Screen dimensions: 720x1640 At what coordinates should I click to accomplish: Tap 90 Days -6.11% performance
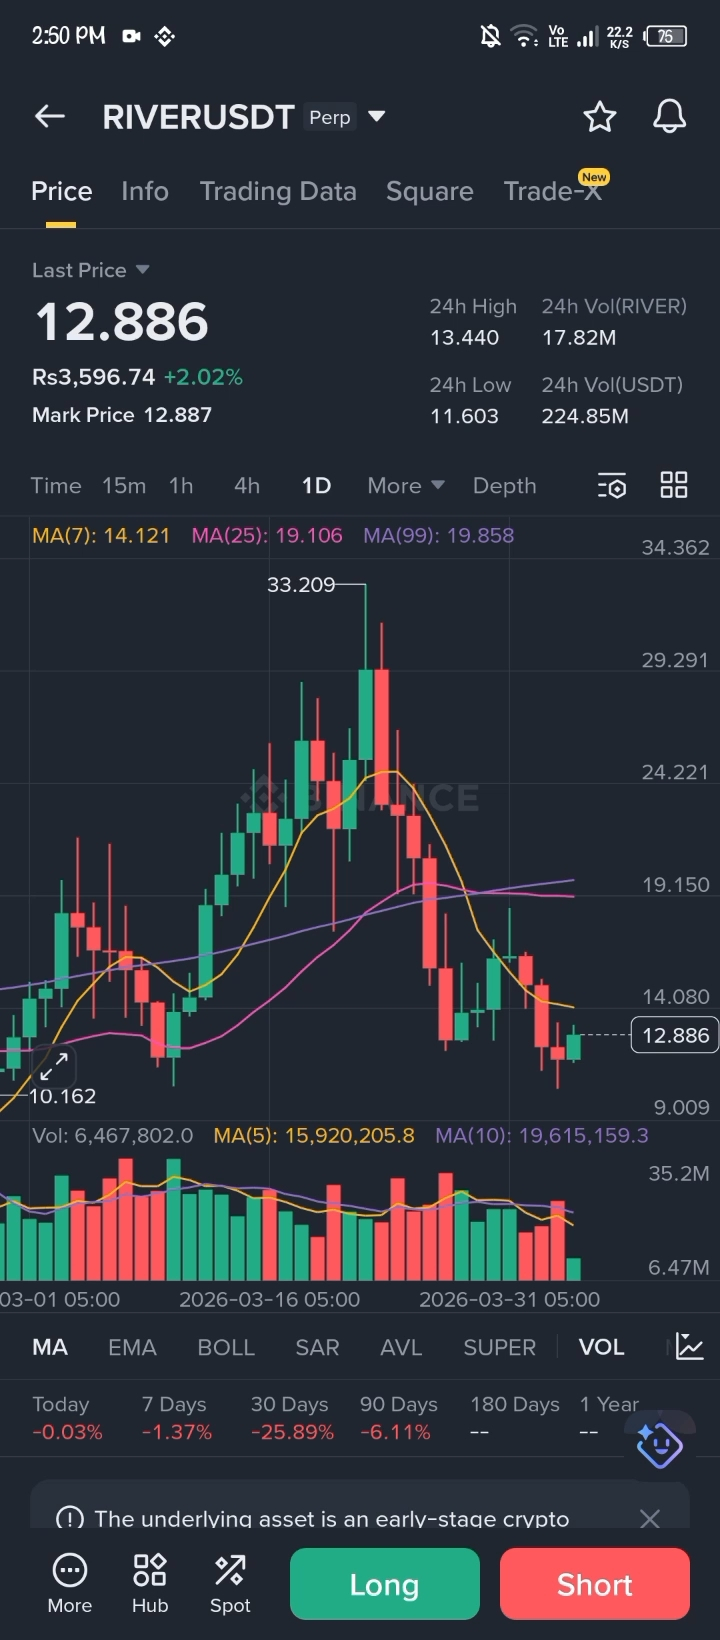coord(398,1418)
